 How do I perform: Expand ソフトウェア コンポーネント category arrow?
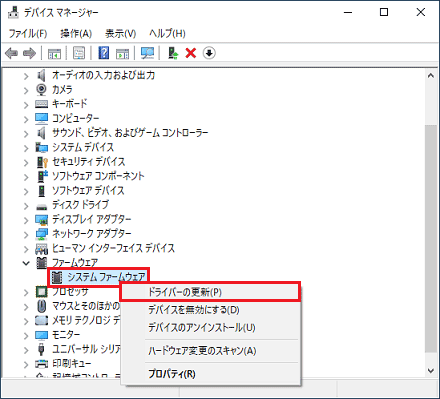point(26,177)
